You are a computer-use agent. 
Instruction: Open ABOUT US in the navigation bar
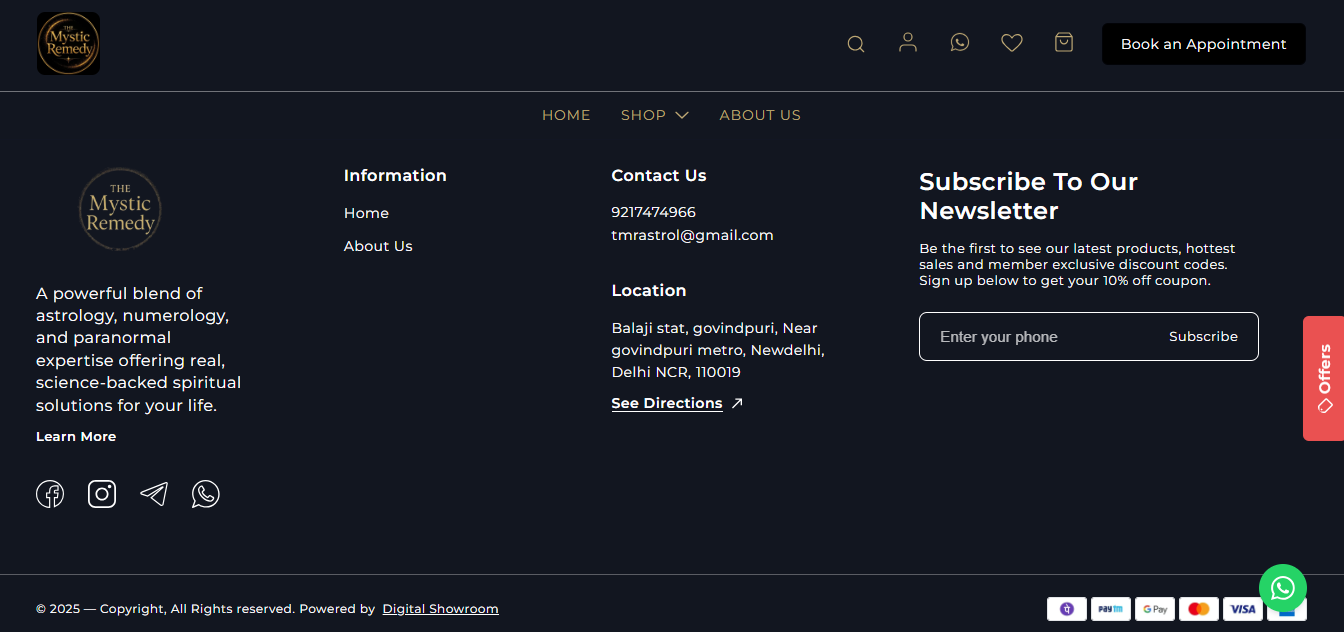pyautogui.click(x=760, y=115)
